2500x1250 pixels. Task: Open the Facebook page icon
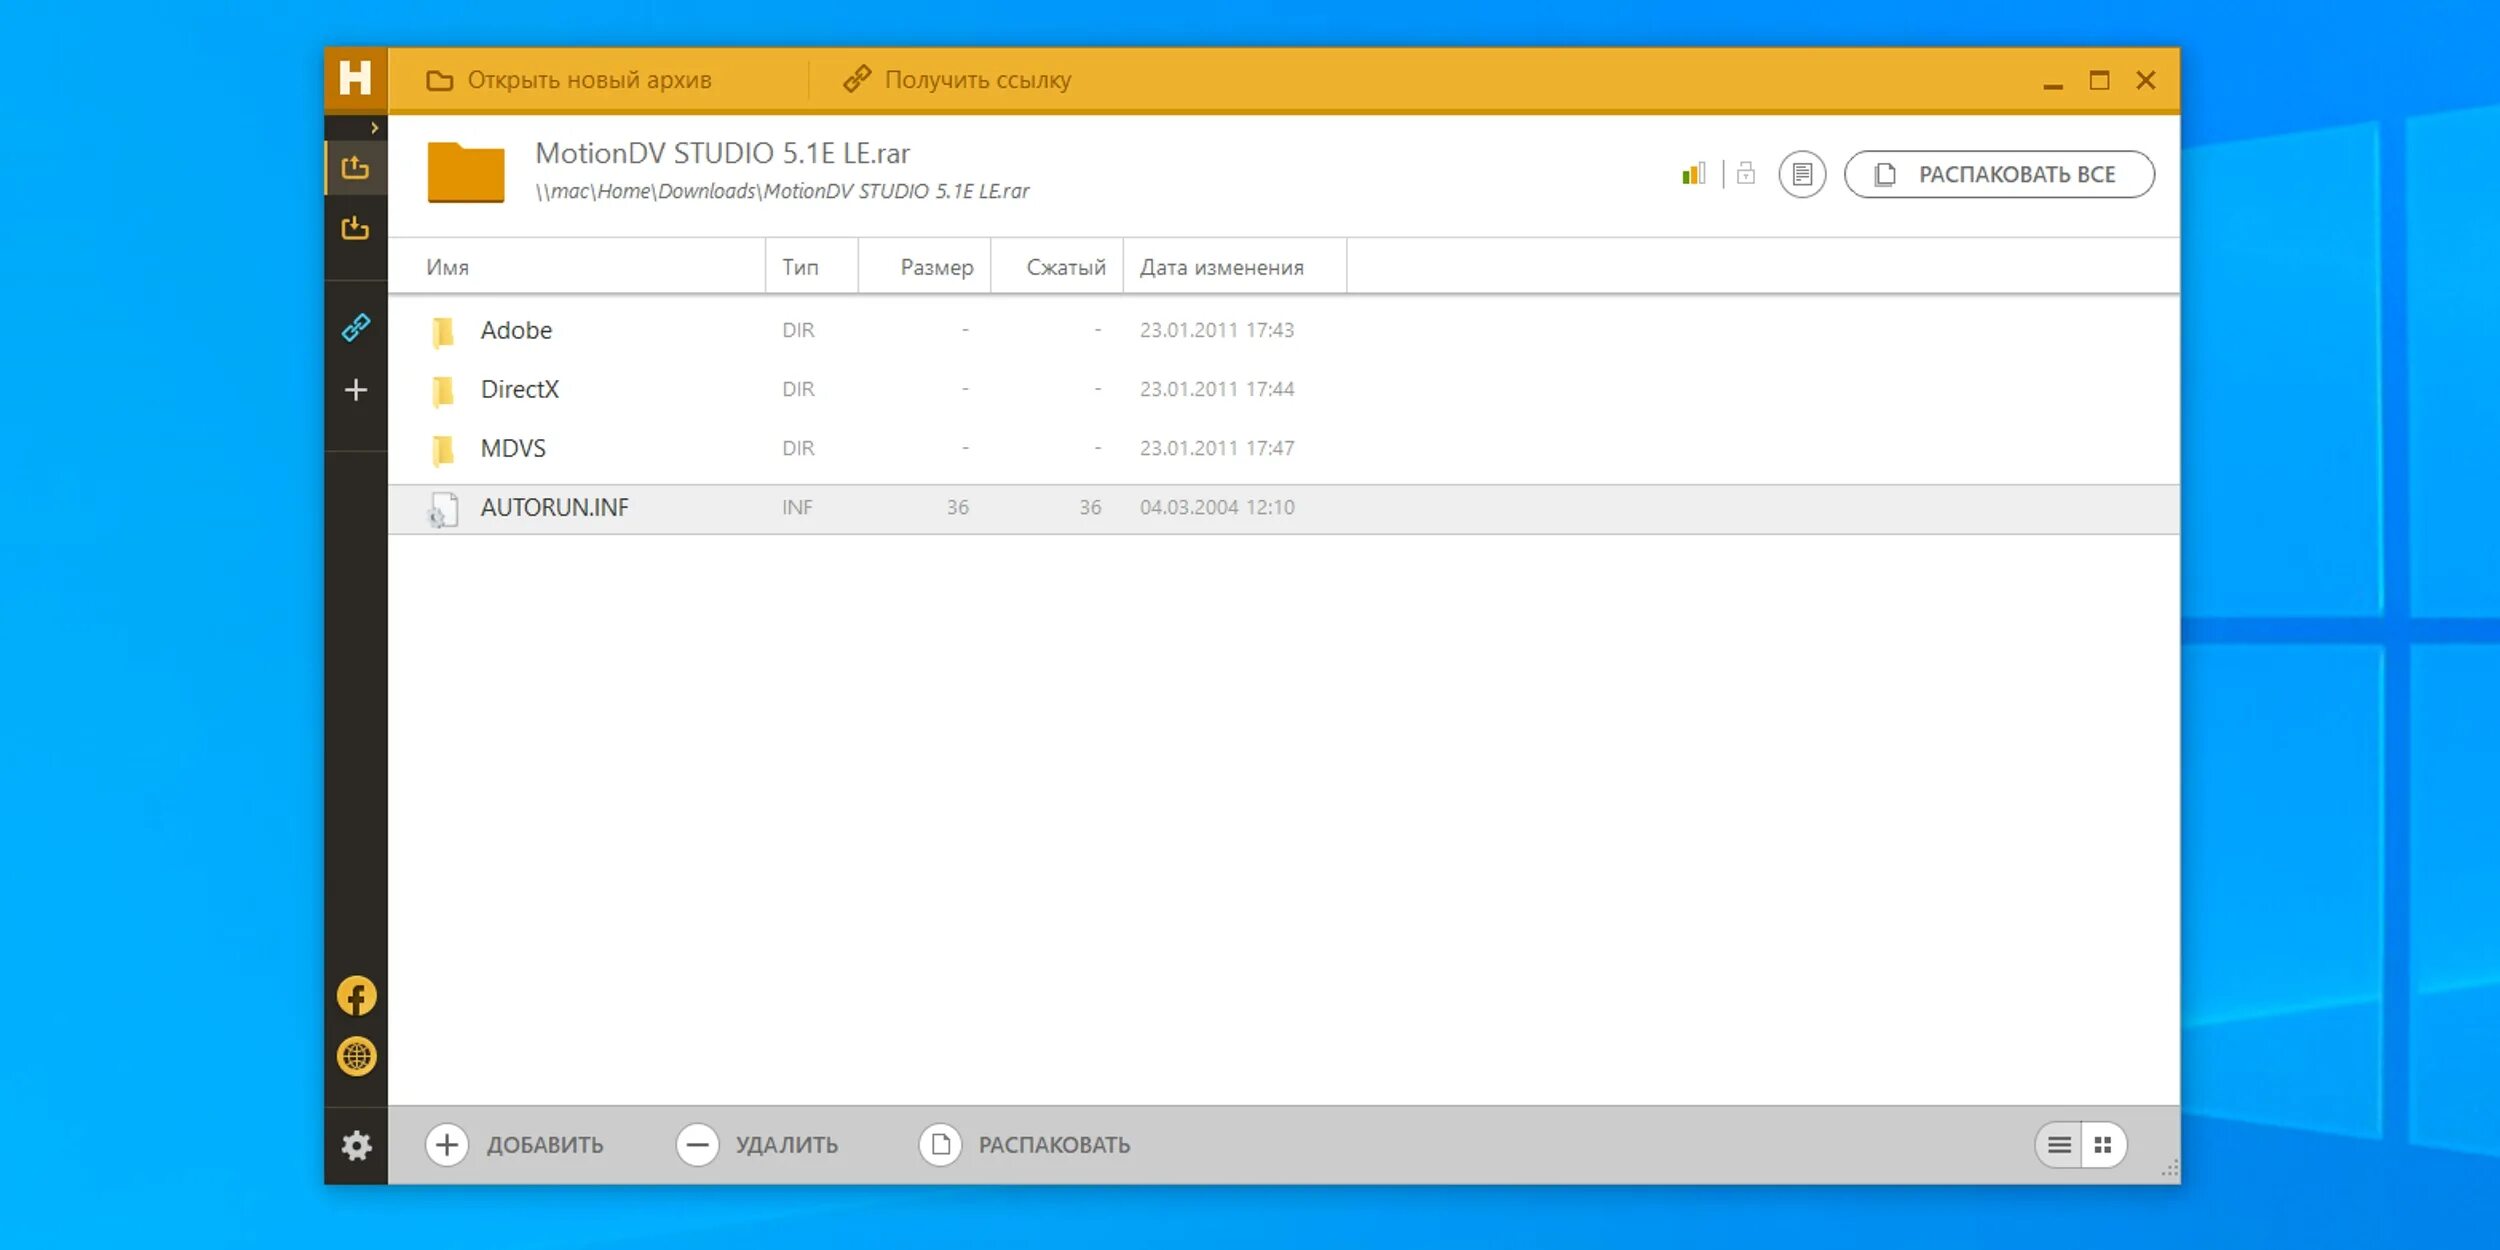tap(357, 996)
